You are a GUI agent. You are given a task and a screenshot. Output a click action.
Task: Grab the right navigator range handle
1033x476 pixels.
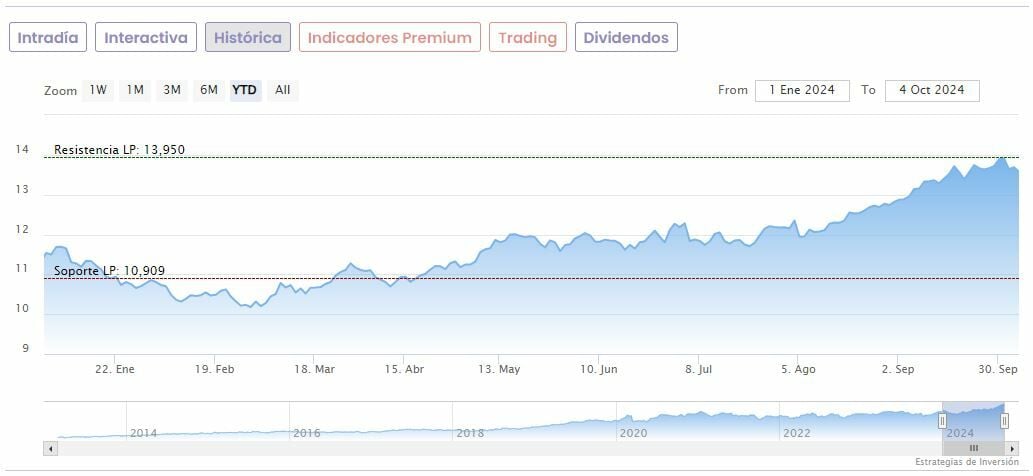click(x=1004, y=421)
